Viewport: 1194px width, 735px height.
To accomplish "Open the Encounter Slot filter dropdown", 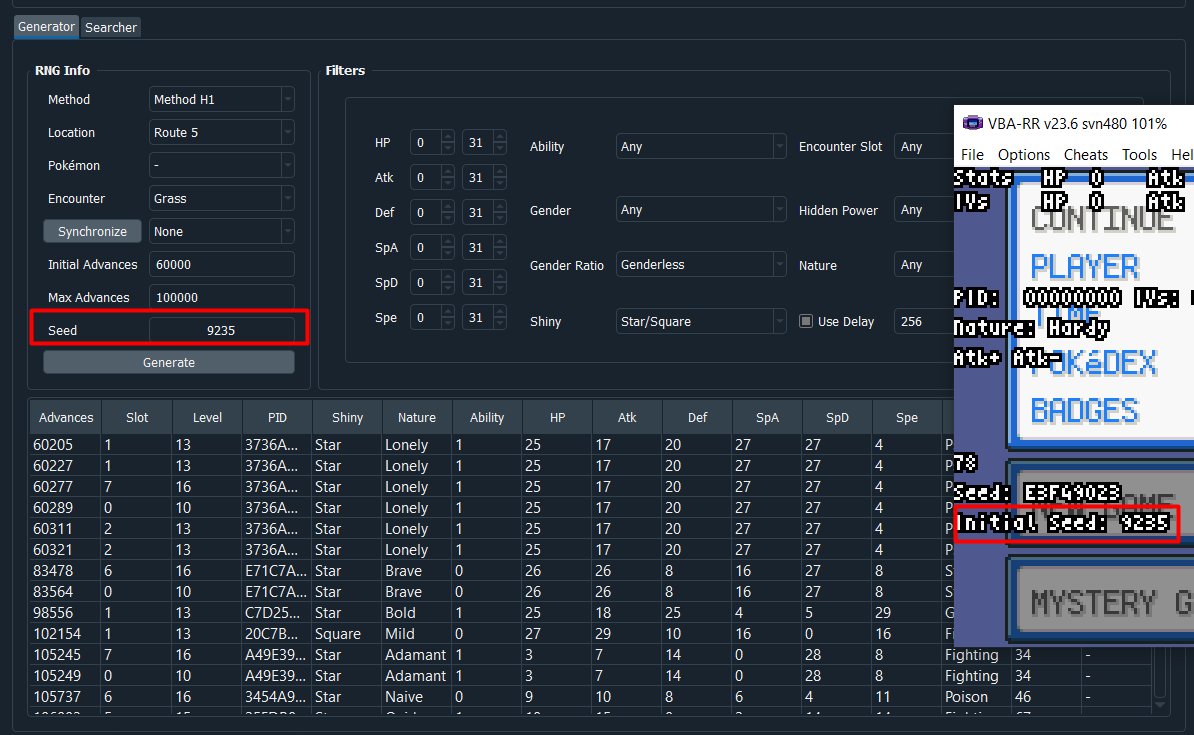I will [x=924, y=146].
